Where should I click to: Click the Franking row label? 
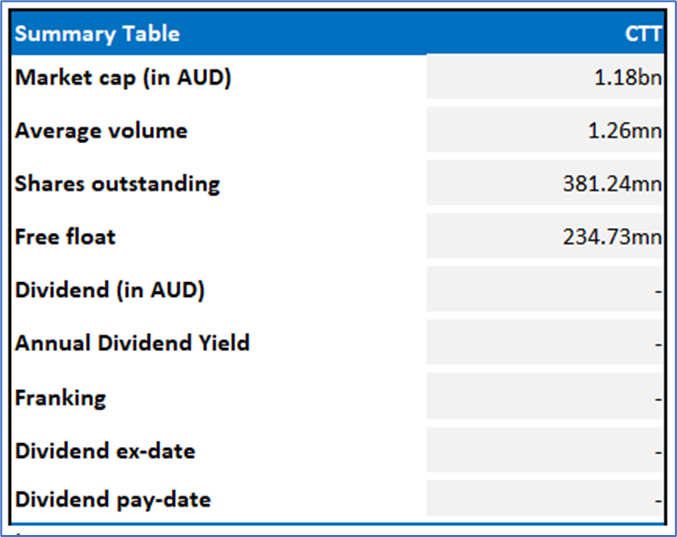(60, 398)
